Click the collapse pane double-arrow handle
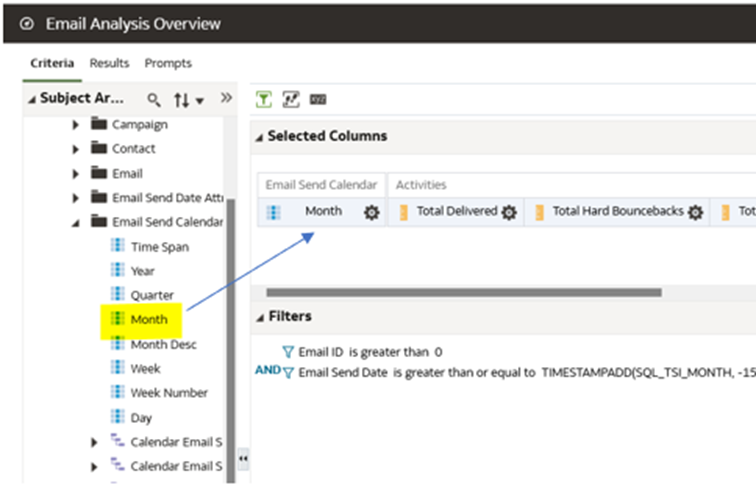Image resolution: width=756 pixels, height=488 pixels. (x=243, y=459)
